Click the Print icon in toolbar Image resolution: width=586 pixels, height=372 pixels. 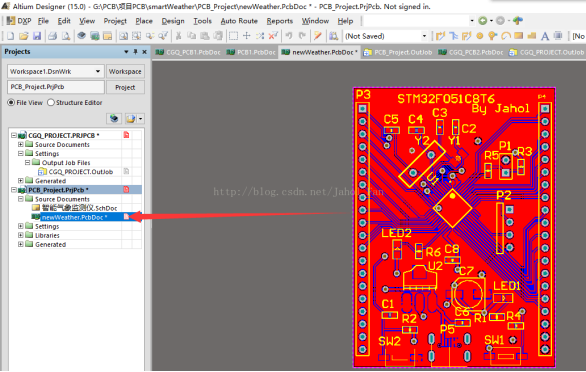[52, 36]
